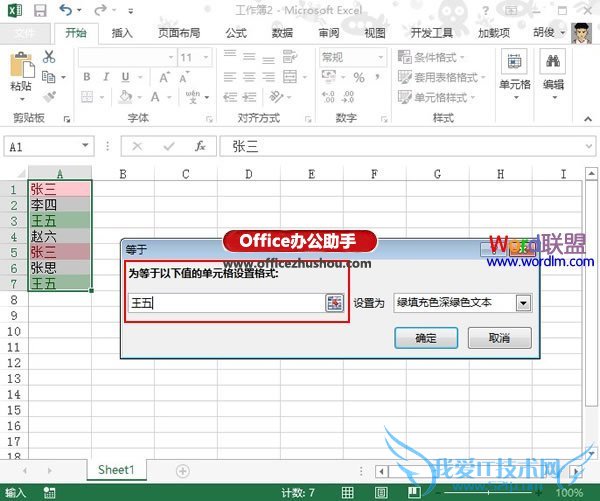Open Conditional Formatting (条件格式) menu

point(431,57)
